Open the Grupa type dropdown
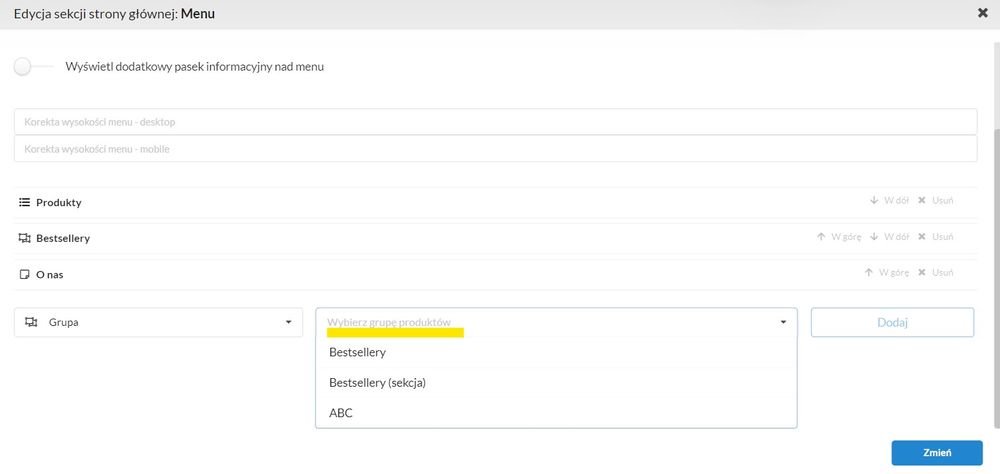This screenshot has height=474, width=1000. tap(158, 322)
